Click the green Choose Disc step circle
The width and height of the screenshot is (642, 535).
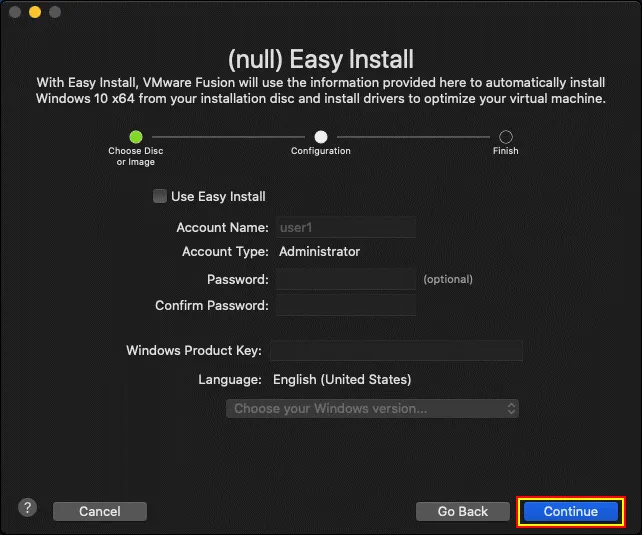(136, 136)
